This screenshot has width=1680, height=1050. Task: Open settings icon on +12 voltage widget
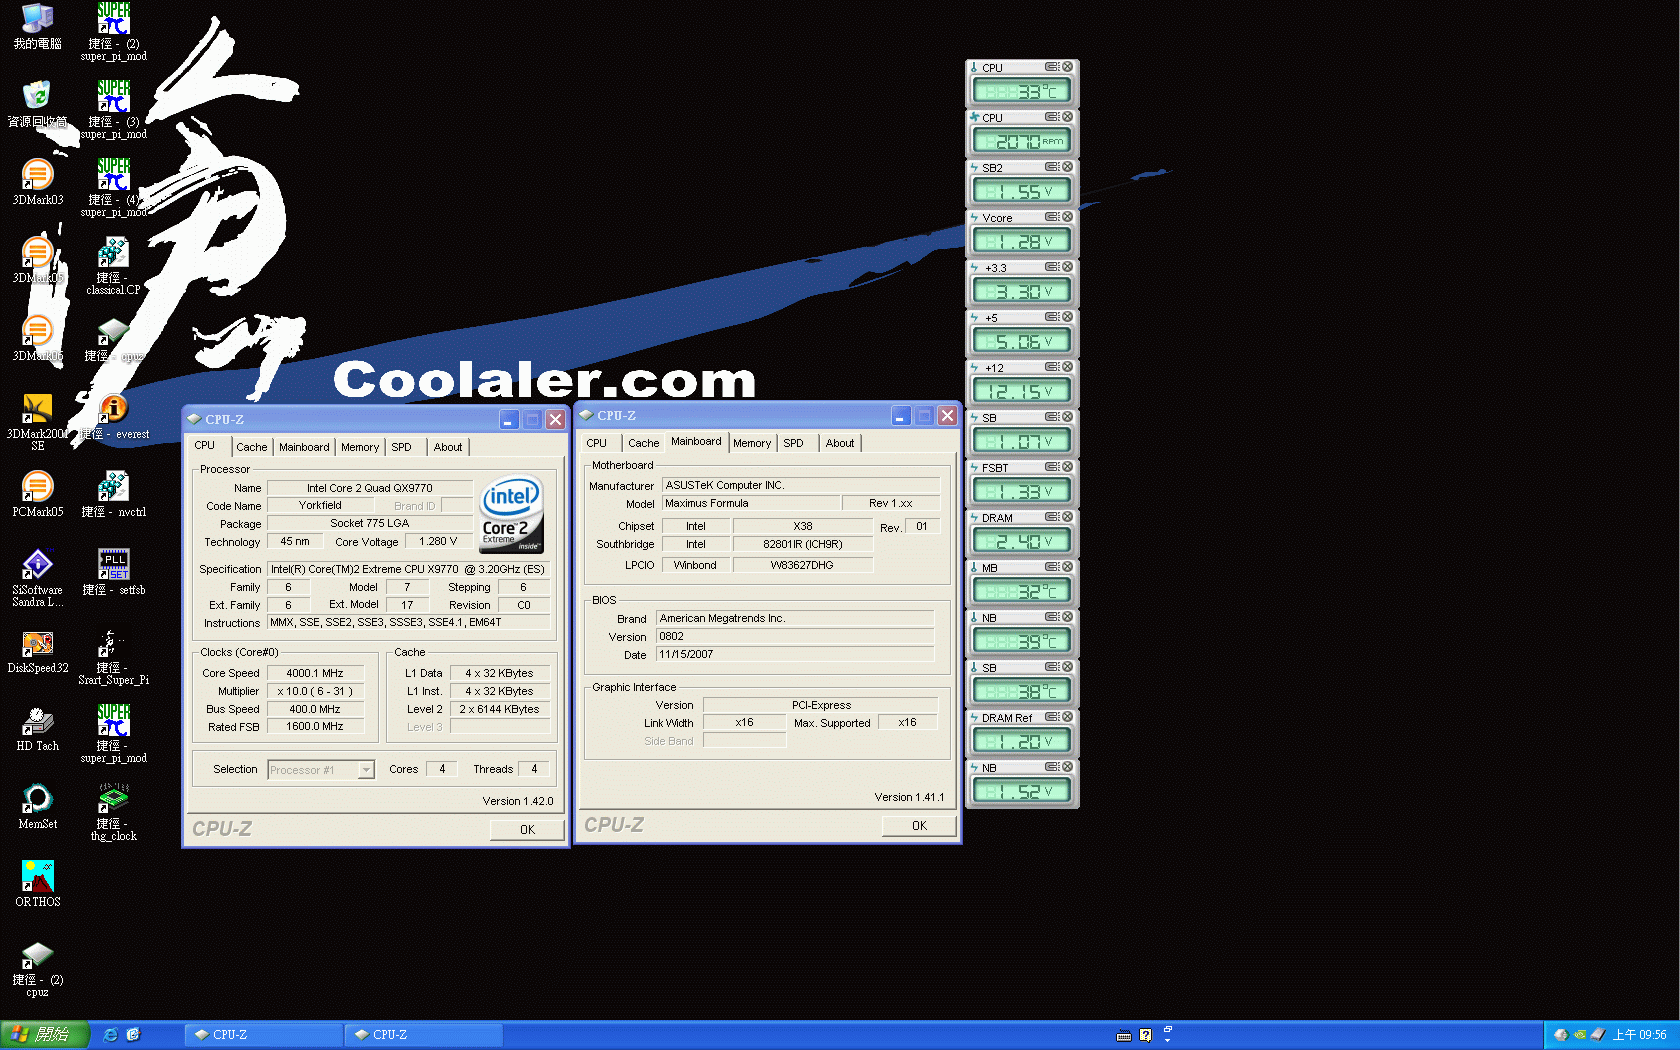1052,367
